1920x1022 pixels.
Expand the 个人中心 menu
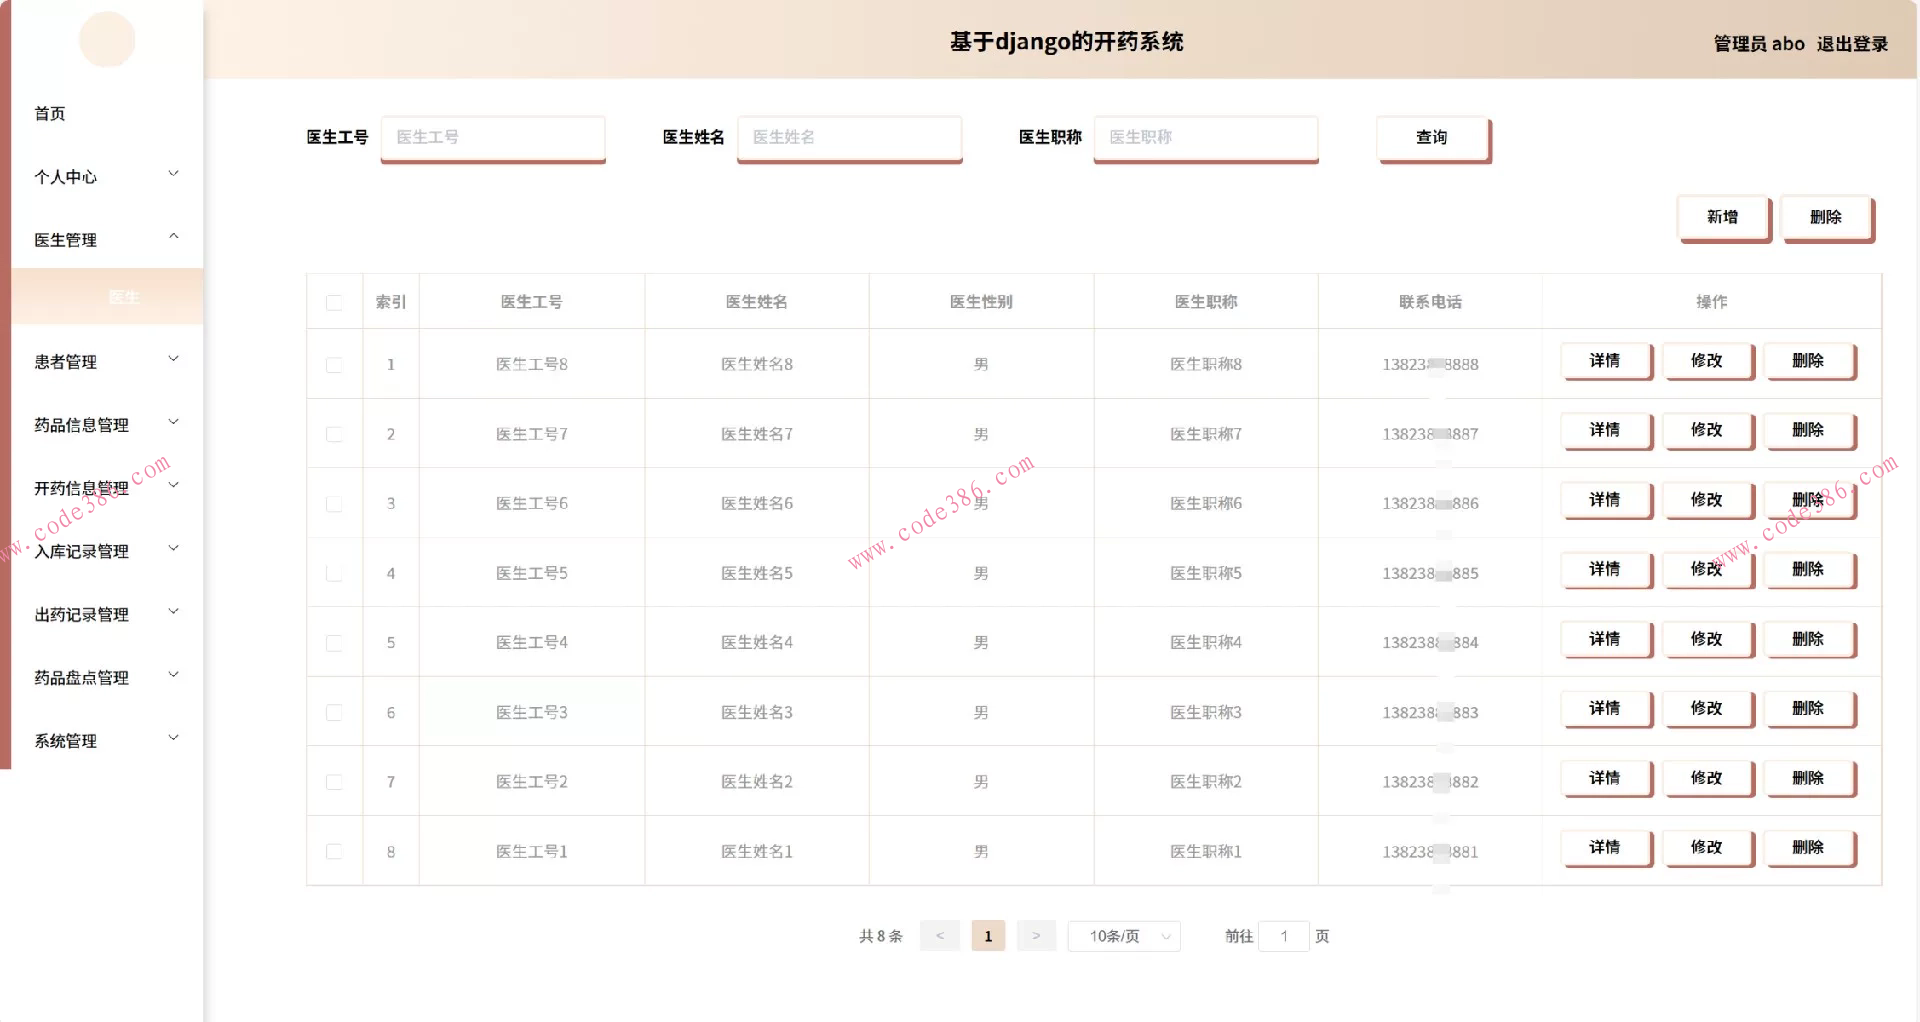[x=66, y=177]
